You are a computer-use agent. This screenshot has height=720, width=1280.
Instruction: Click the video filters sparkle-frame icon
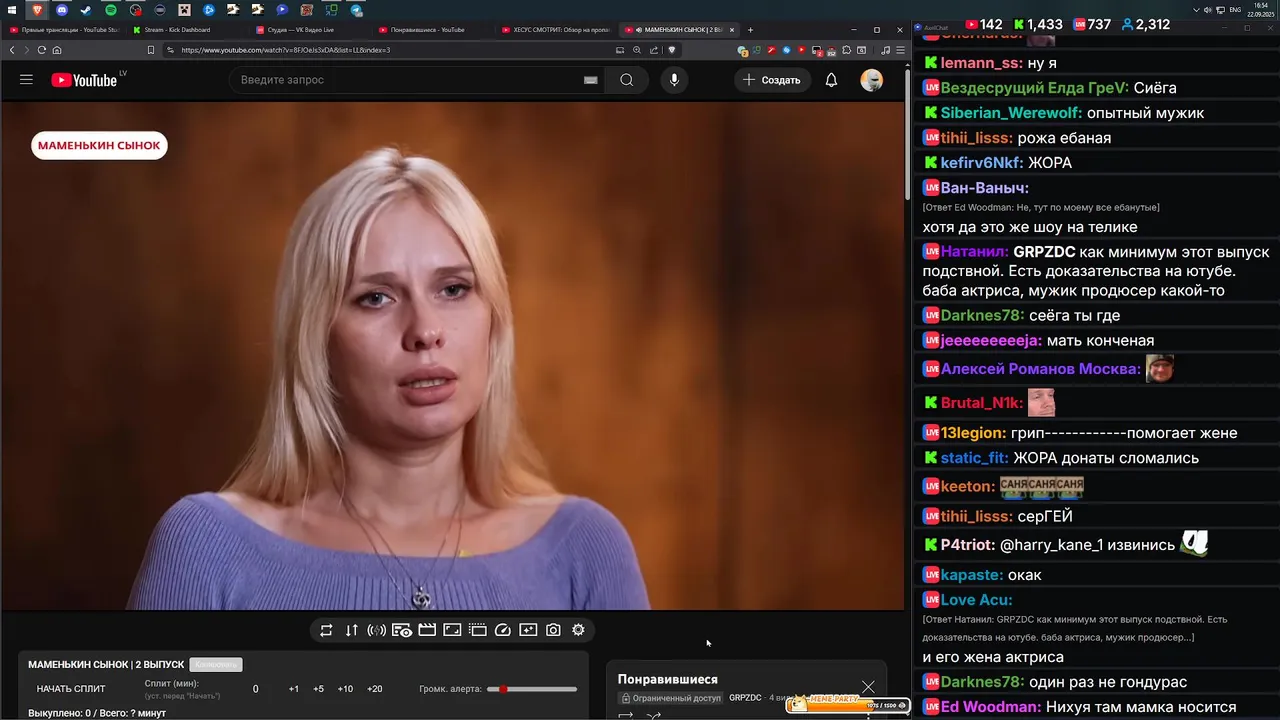(528, 630)
